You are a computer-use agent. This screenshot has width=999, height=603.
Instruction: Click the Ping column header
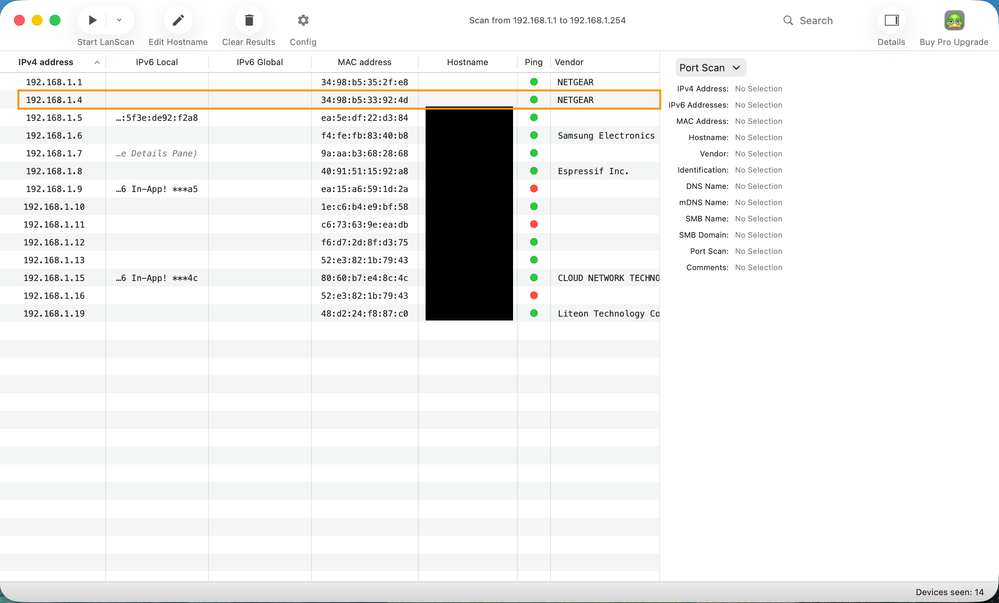pyautogui.click(x=533, y=62)
